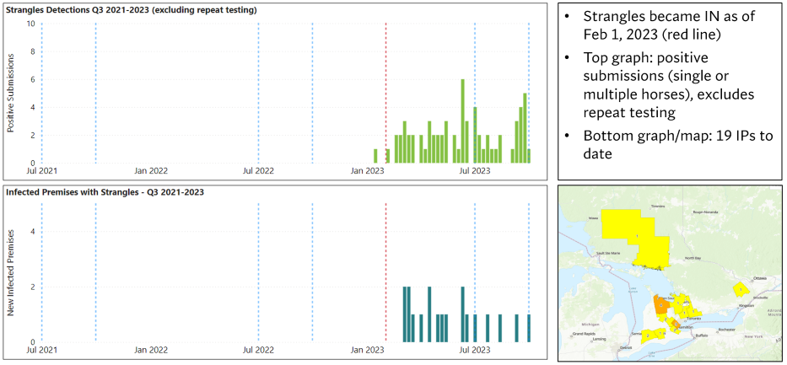This screenshot has width=787, height=365.
Task: Click 'Jul 2021' on the bottom graph x-axis
Action: 42,349
